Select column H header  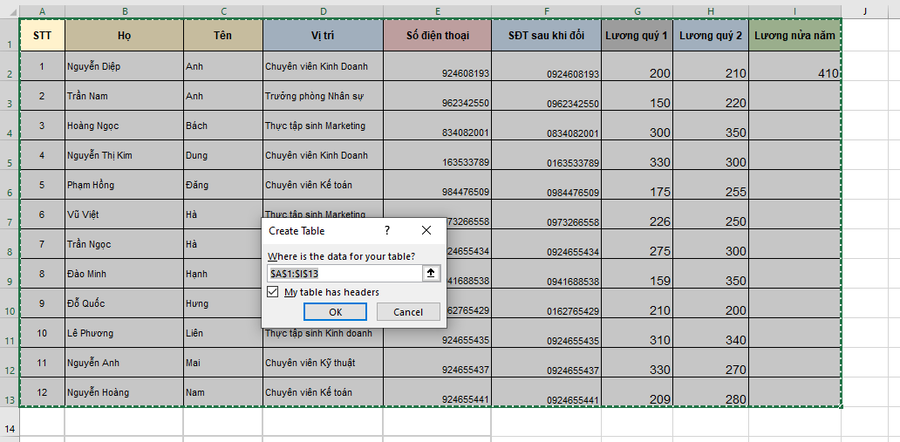(711, 11)
